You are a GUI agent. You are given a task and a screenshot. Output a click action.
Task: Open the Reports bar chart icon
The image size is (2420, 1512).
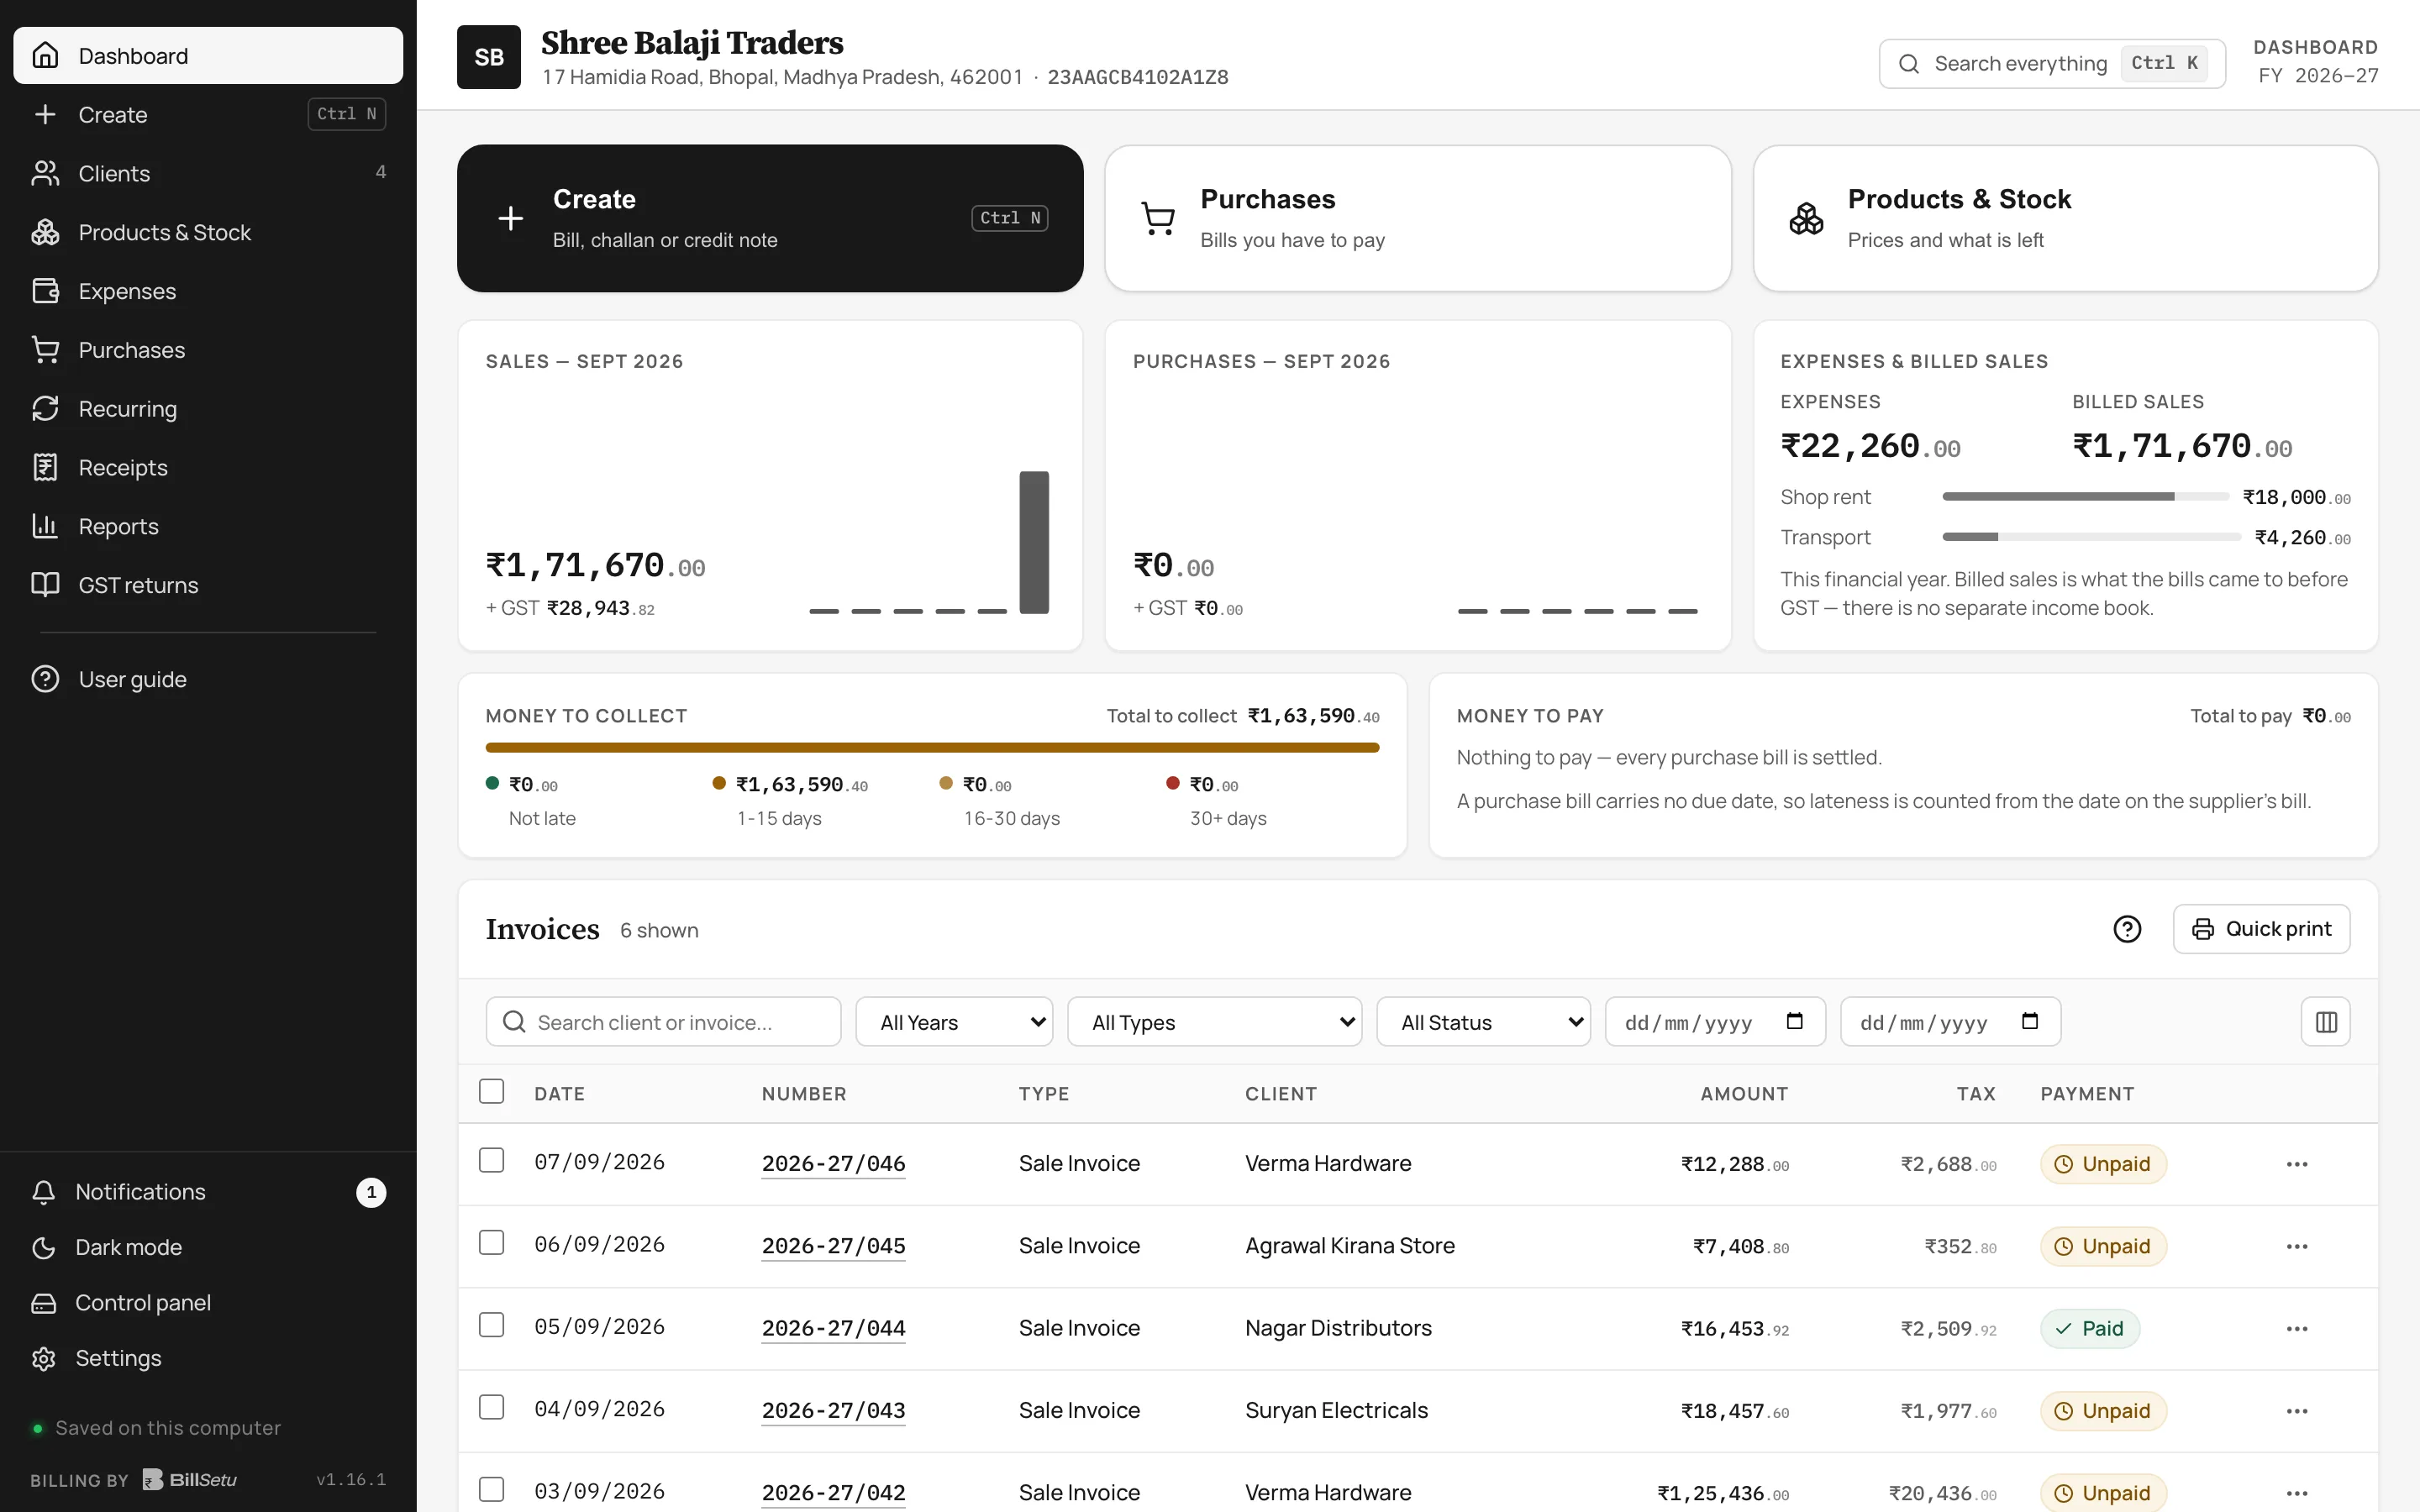tap(45, 526)
